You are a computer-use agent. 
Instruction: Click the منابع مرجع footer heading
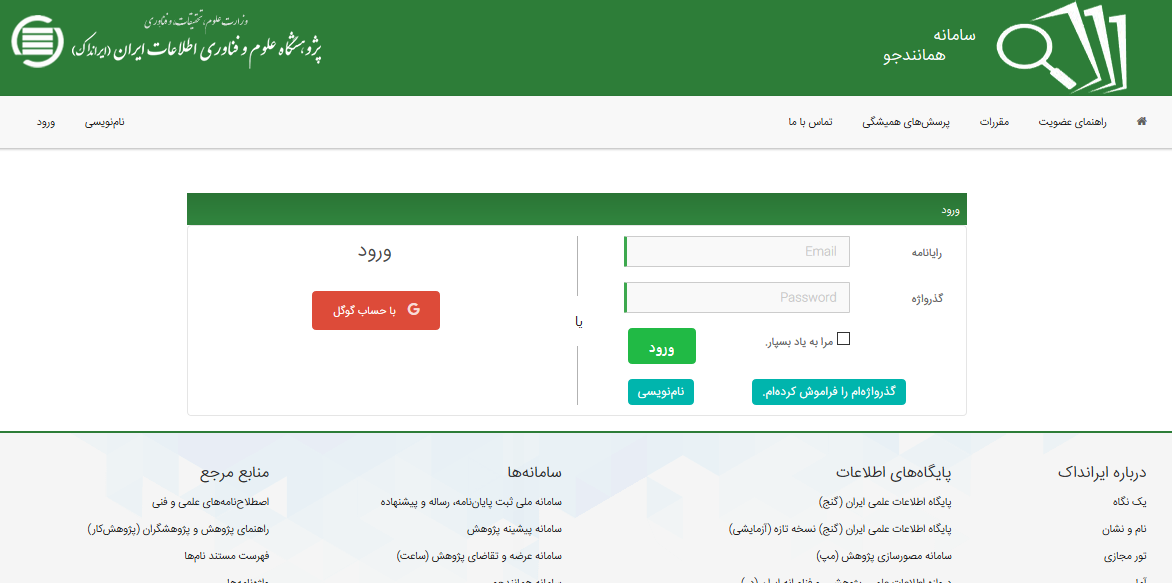pyautogui.click(x=234, y=472)
